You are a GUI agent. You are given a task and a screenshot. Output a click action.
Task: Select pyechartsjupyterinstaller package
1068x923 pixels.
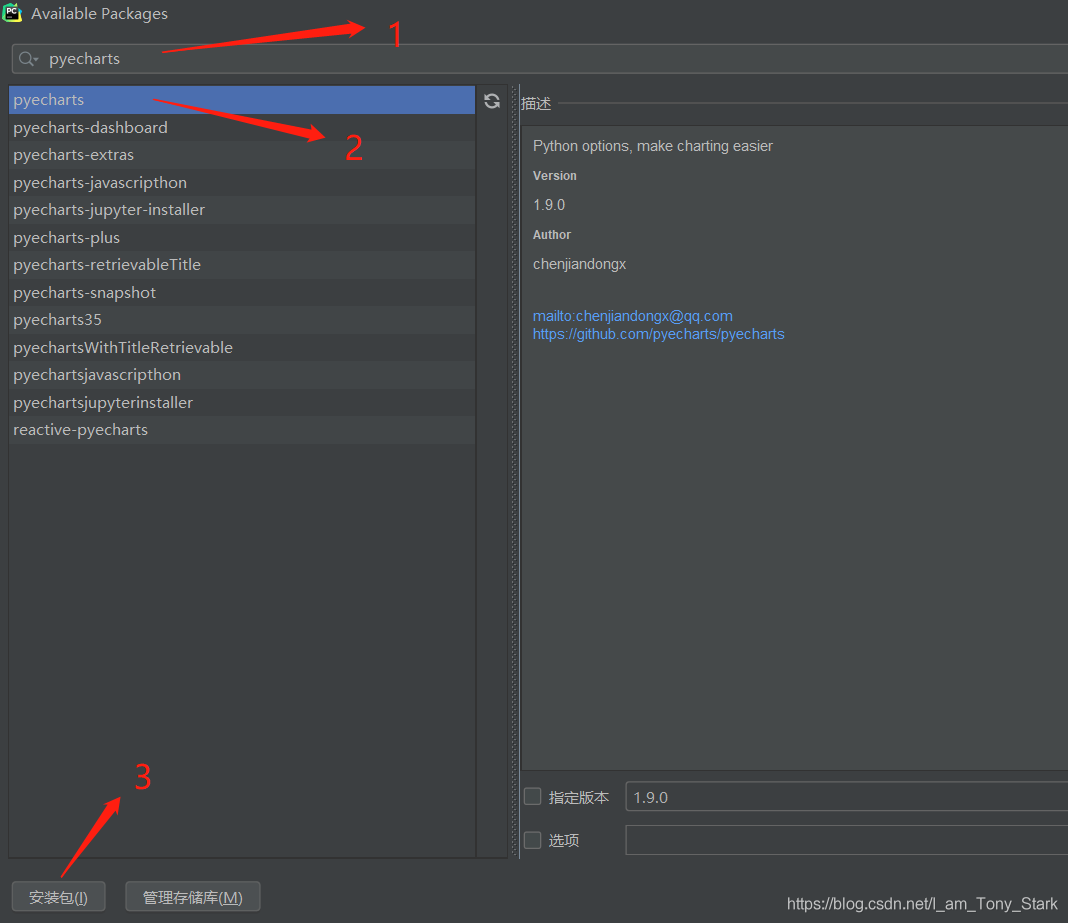242,403
